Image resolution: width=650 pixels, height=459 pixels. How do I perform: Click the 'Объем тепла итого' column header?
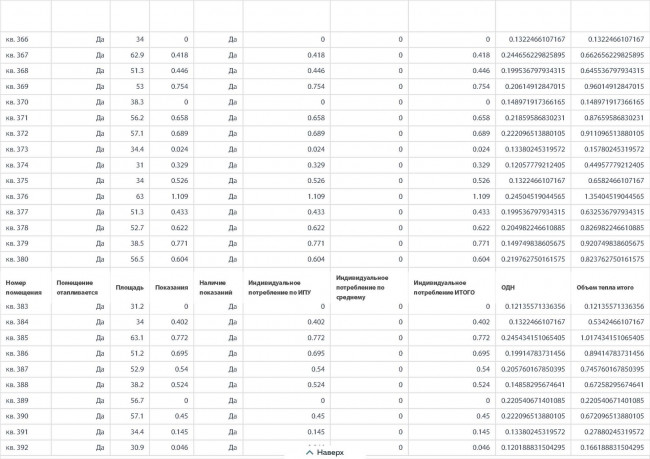pos(605,287)
